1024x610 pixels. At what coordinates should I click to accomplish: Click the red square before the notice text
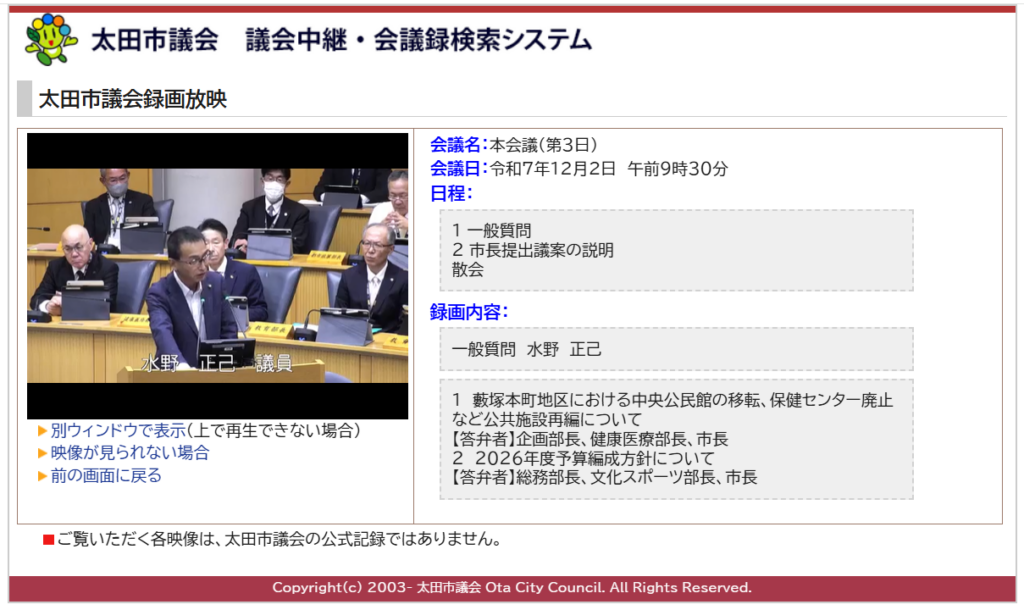(48, 540)
